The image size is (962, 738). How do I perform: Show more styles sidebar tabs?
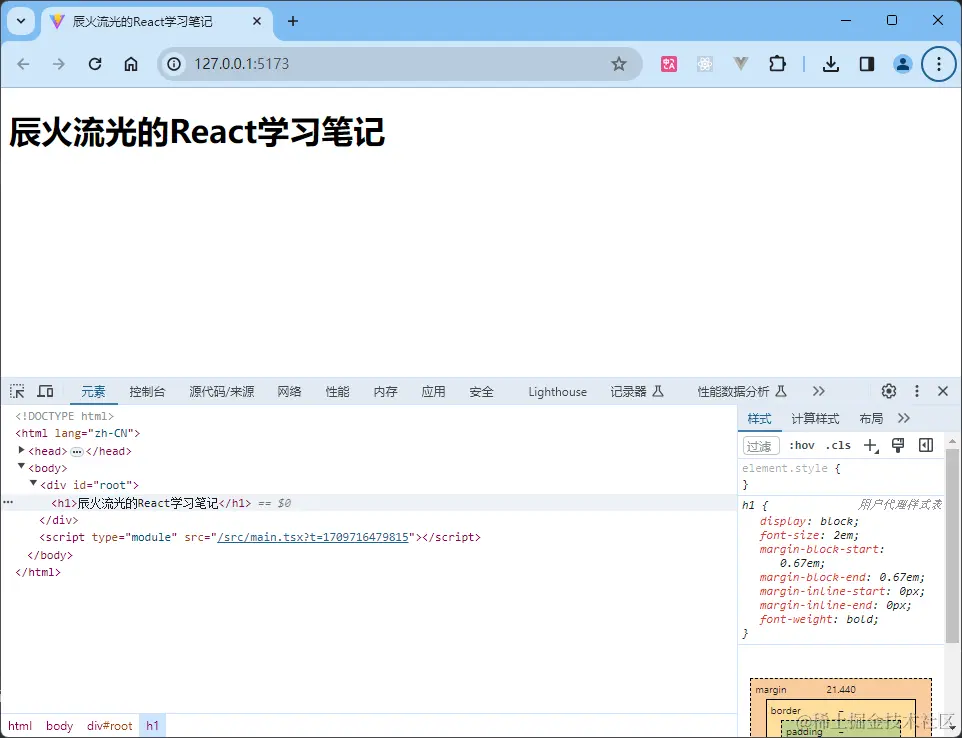pos(904,418)
